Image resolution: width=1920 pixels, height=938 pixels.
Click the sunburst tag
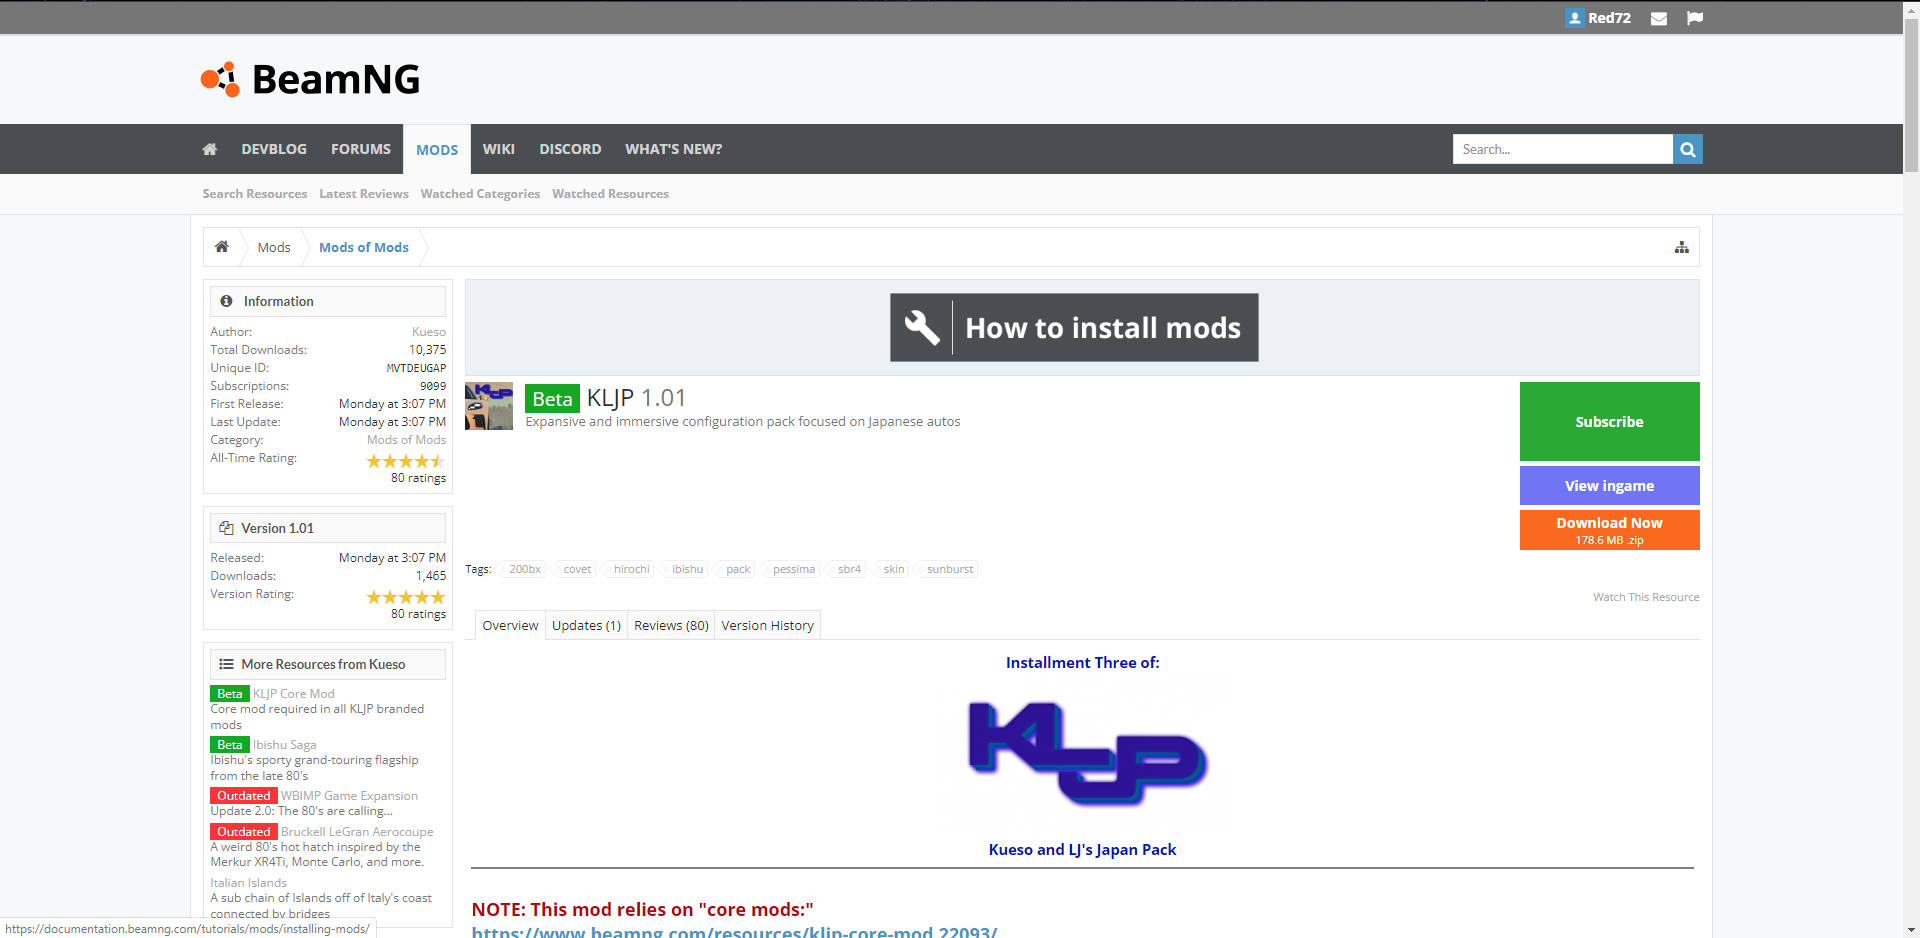click(949, 569)
